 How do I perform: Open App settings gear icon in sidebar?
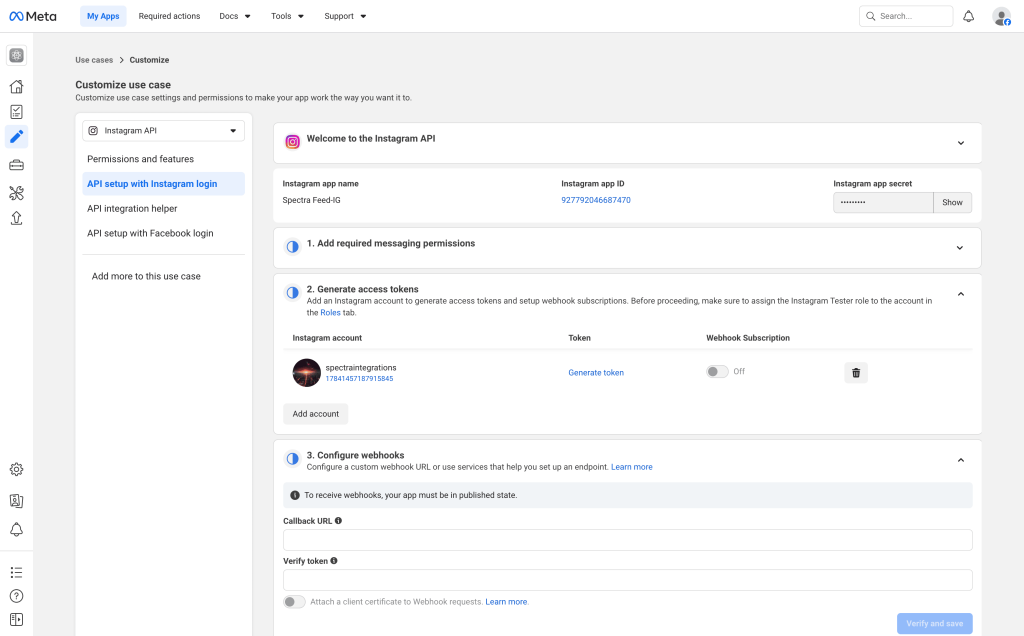16,469
